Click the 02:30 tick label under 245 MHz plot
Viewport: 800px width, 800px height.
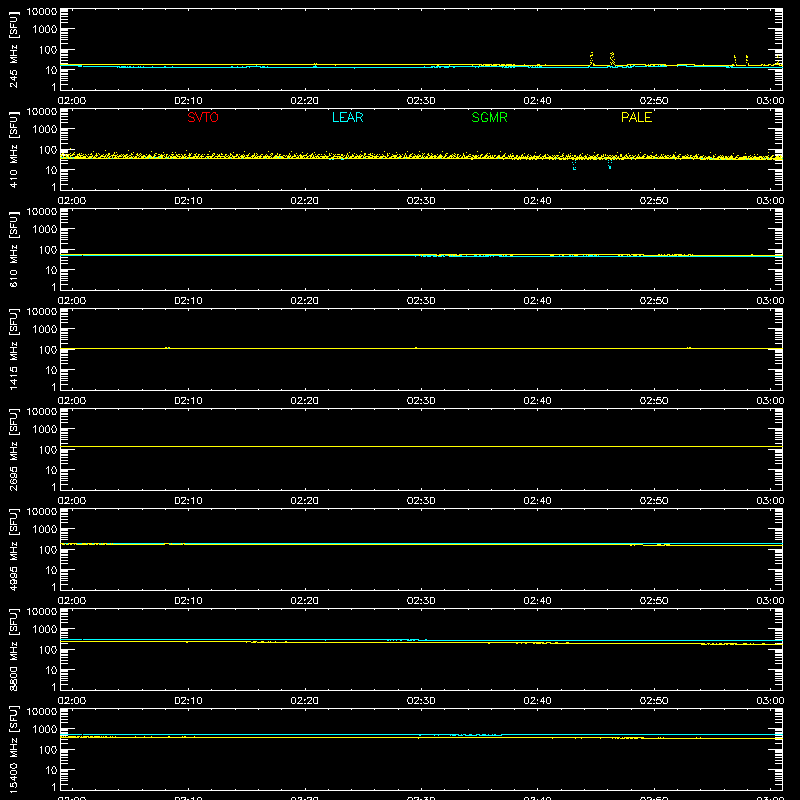coord(421,101)
